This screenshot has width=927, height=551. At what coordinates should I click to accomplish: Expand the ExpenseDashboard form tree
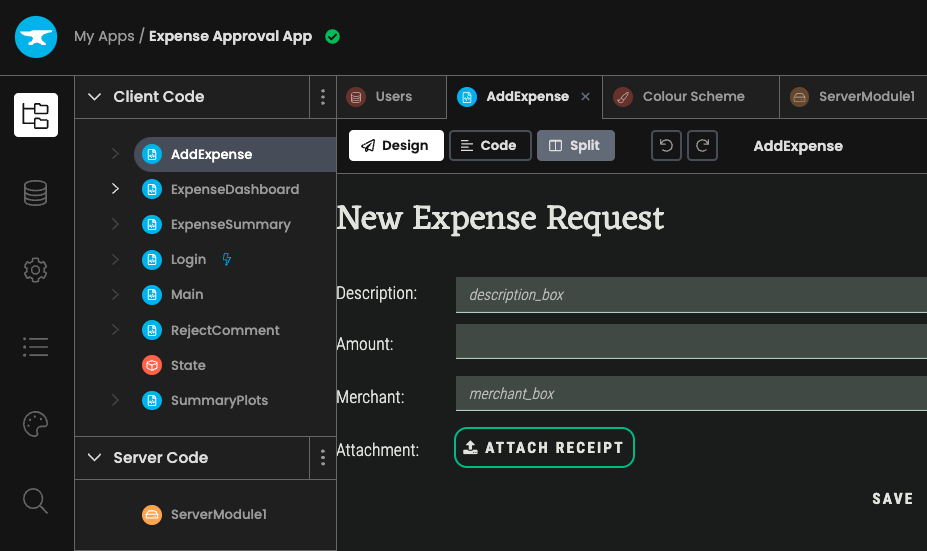115,189
